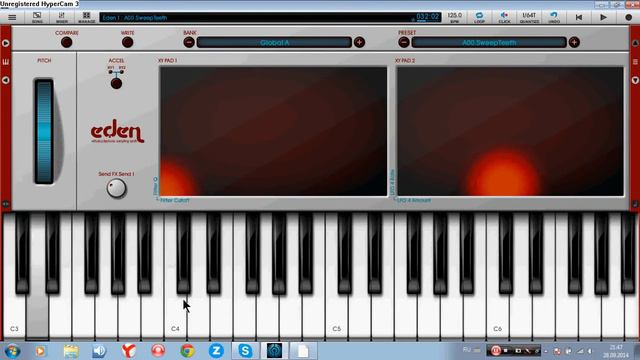Select next bank with plus button

359,42
